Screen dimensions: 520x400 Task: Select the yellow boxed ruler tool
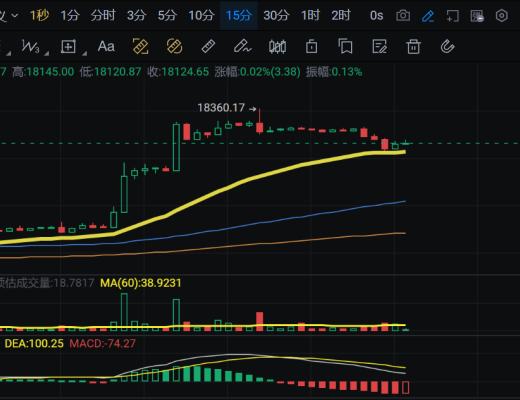(x=140, y=46)
